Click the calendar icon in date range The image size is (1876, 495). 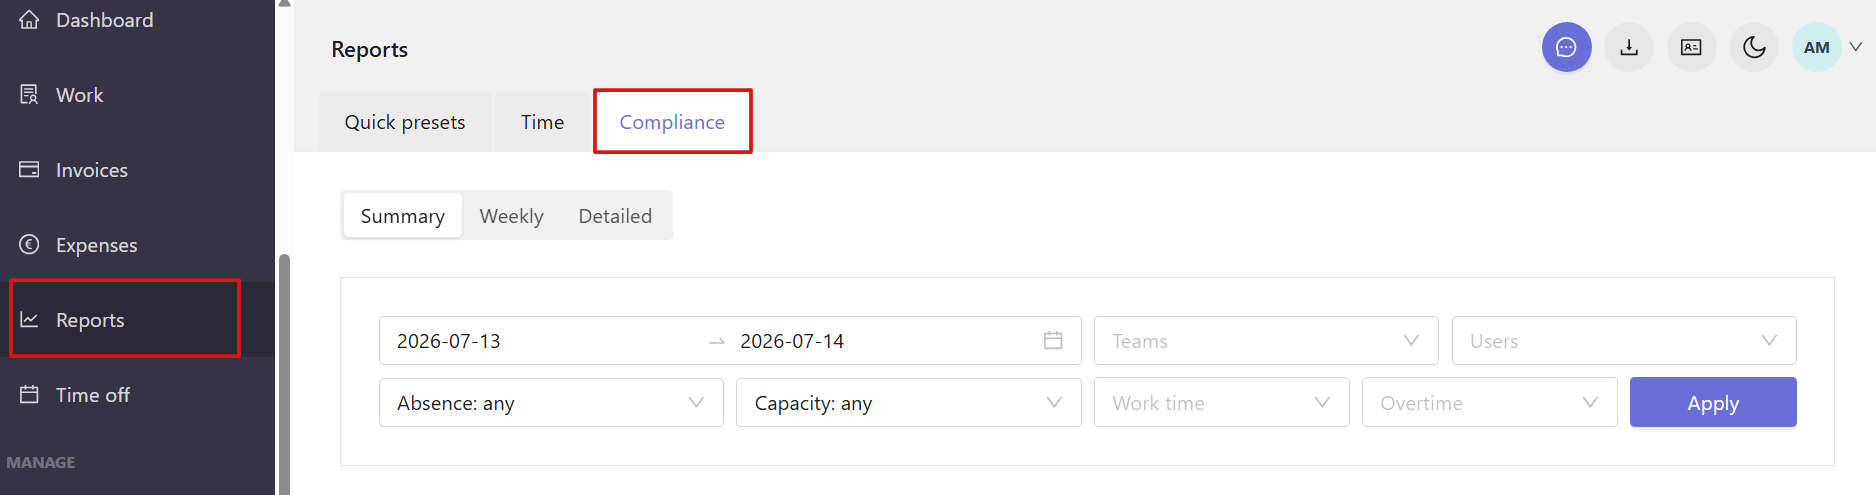tap(1053, 341)
